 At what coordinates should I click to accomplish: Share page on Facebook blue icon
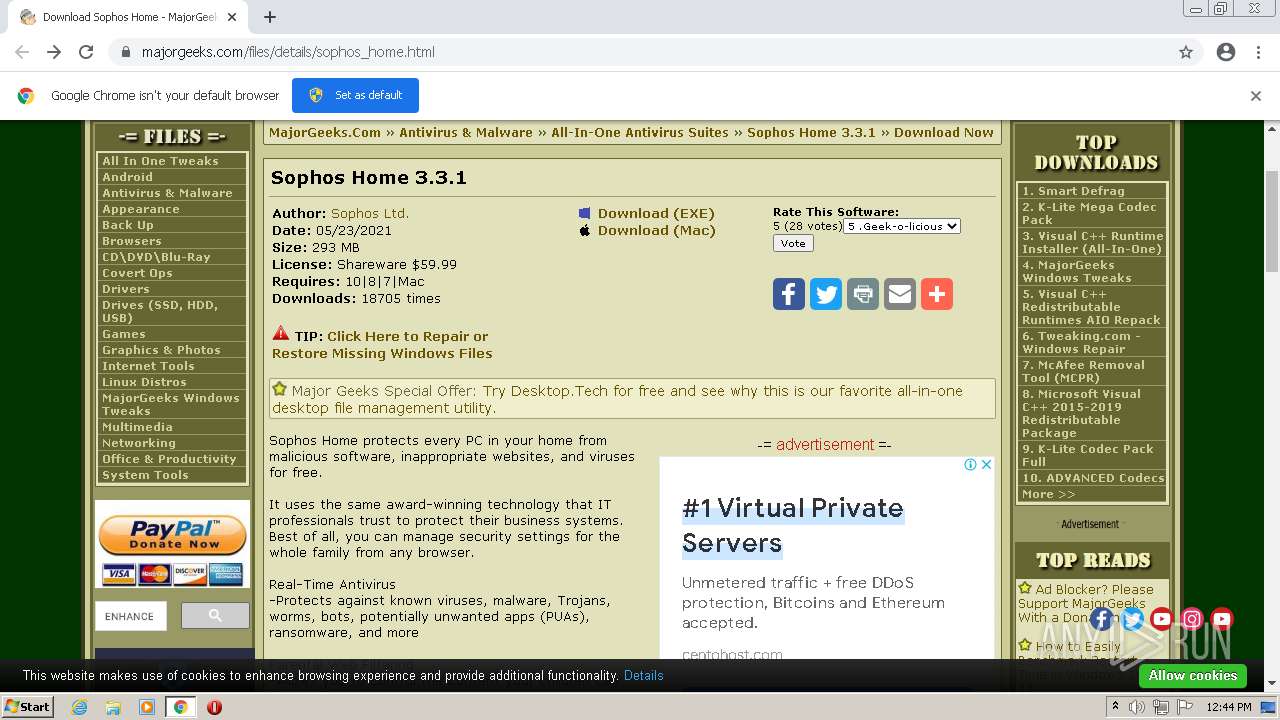pyautogui.click(x=789, y=294)
